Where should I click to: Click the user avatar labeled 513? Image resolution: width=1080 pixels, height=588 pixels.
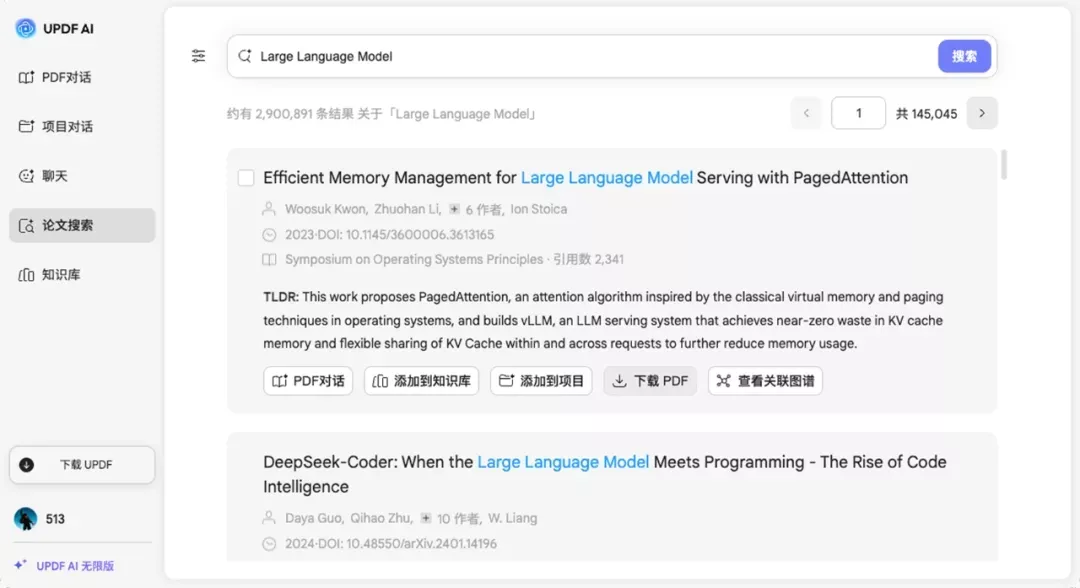coord(25,518)
